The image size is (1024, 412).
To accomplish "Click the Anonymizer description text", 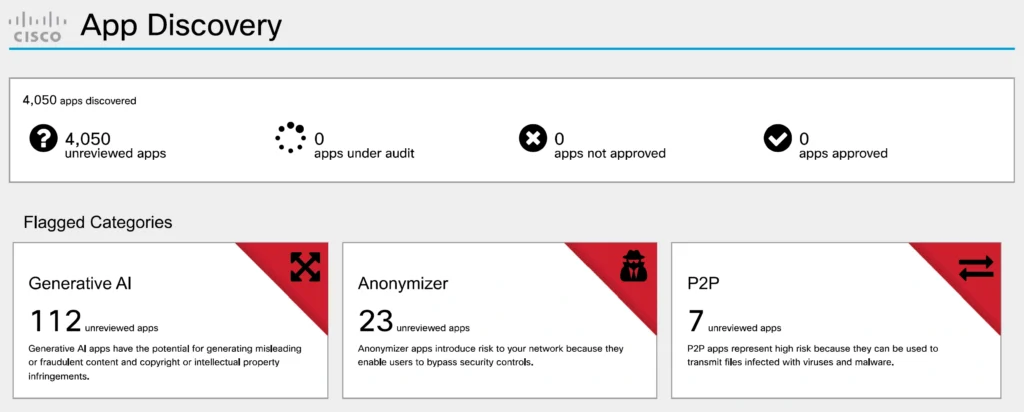I will point(490,355).
